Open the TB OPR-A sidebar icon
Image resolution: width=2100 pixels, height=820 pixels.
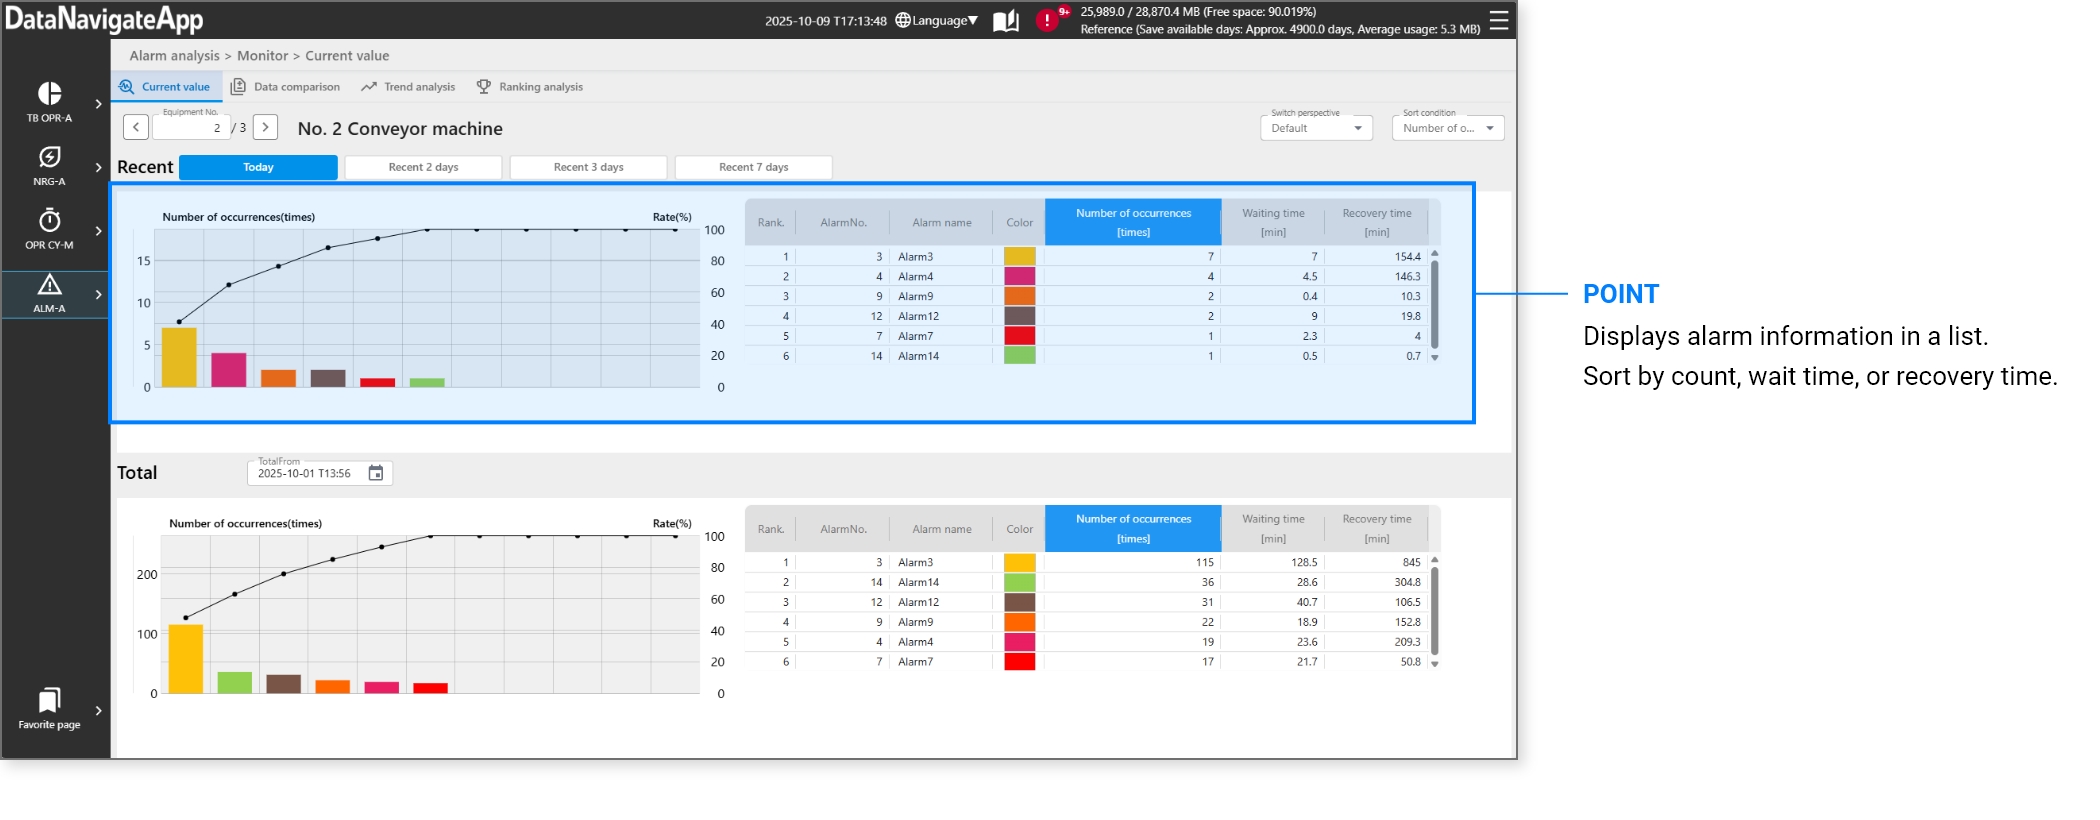50,94
